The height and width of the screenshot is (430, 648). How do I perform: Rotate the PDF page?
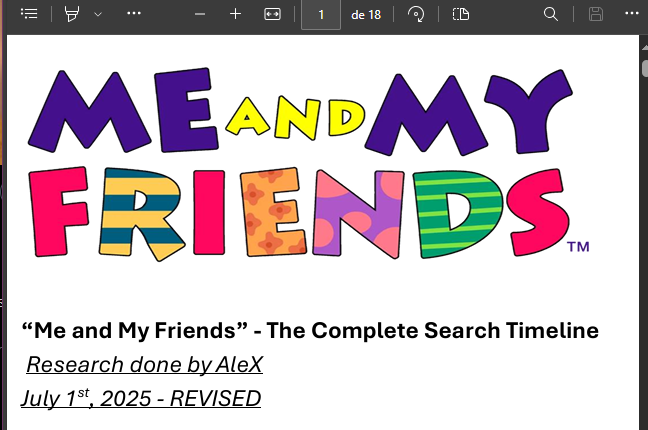point(416,14)
